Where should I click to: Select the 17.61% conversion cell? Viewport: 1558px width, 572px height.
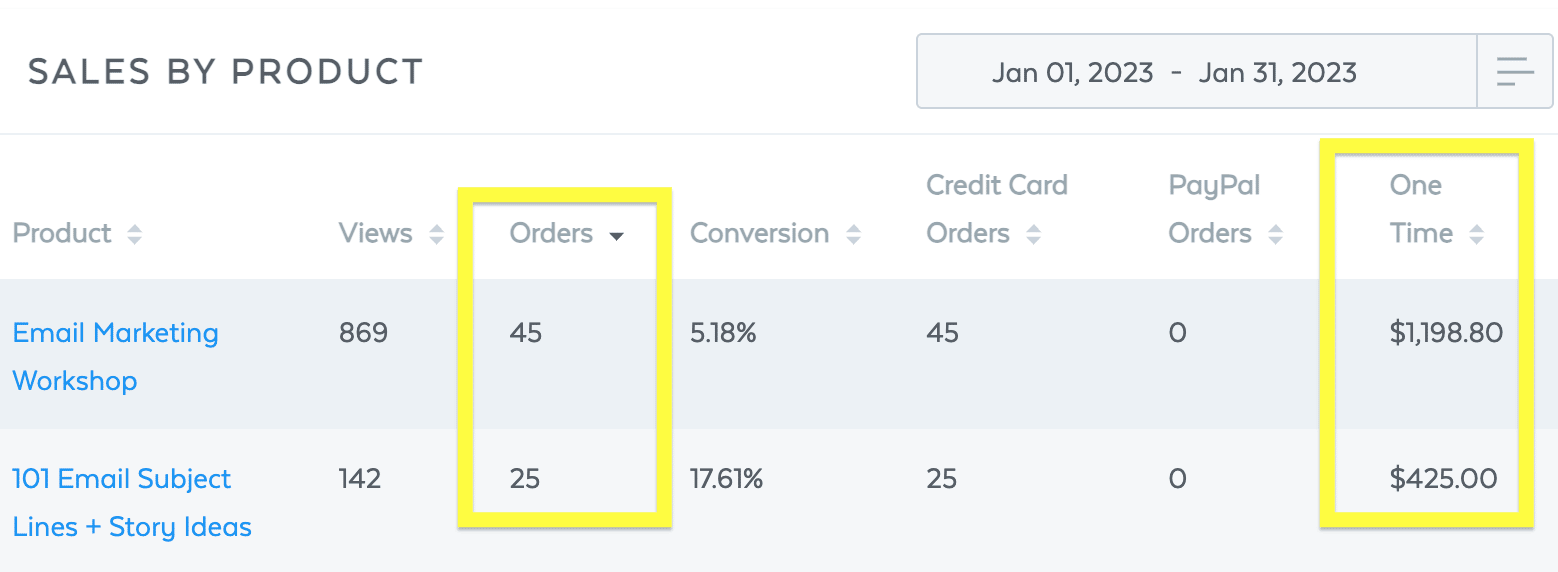[x=726, y=478]
